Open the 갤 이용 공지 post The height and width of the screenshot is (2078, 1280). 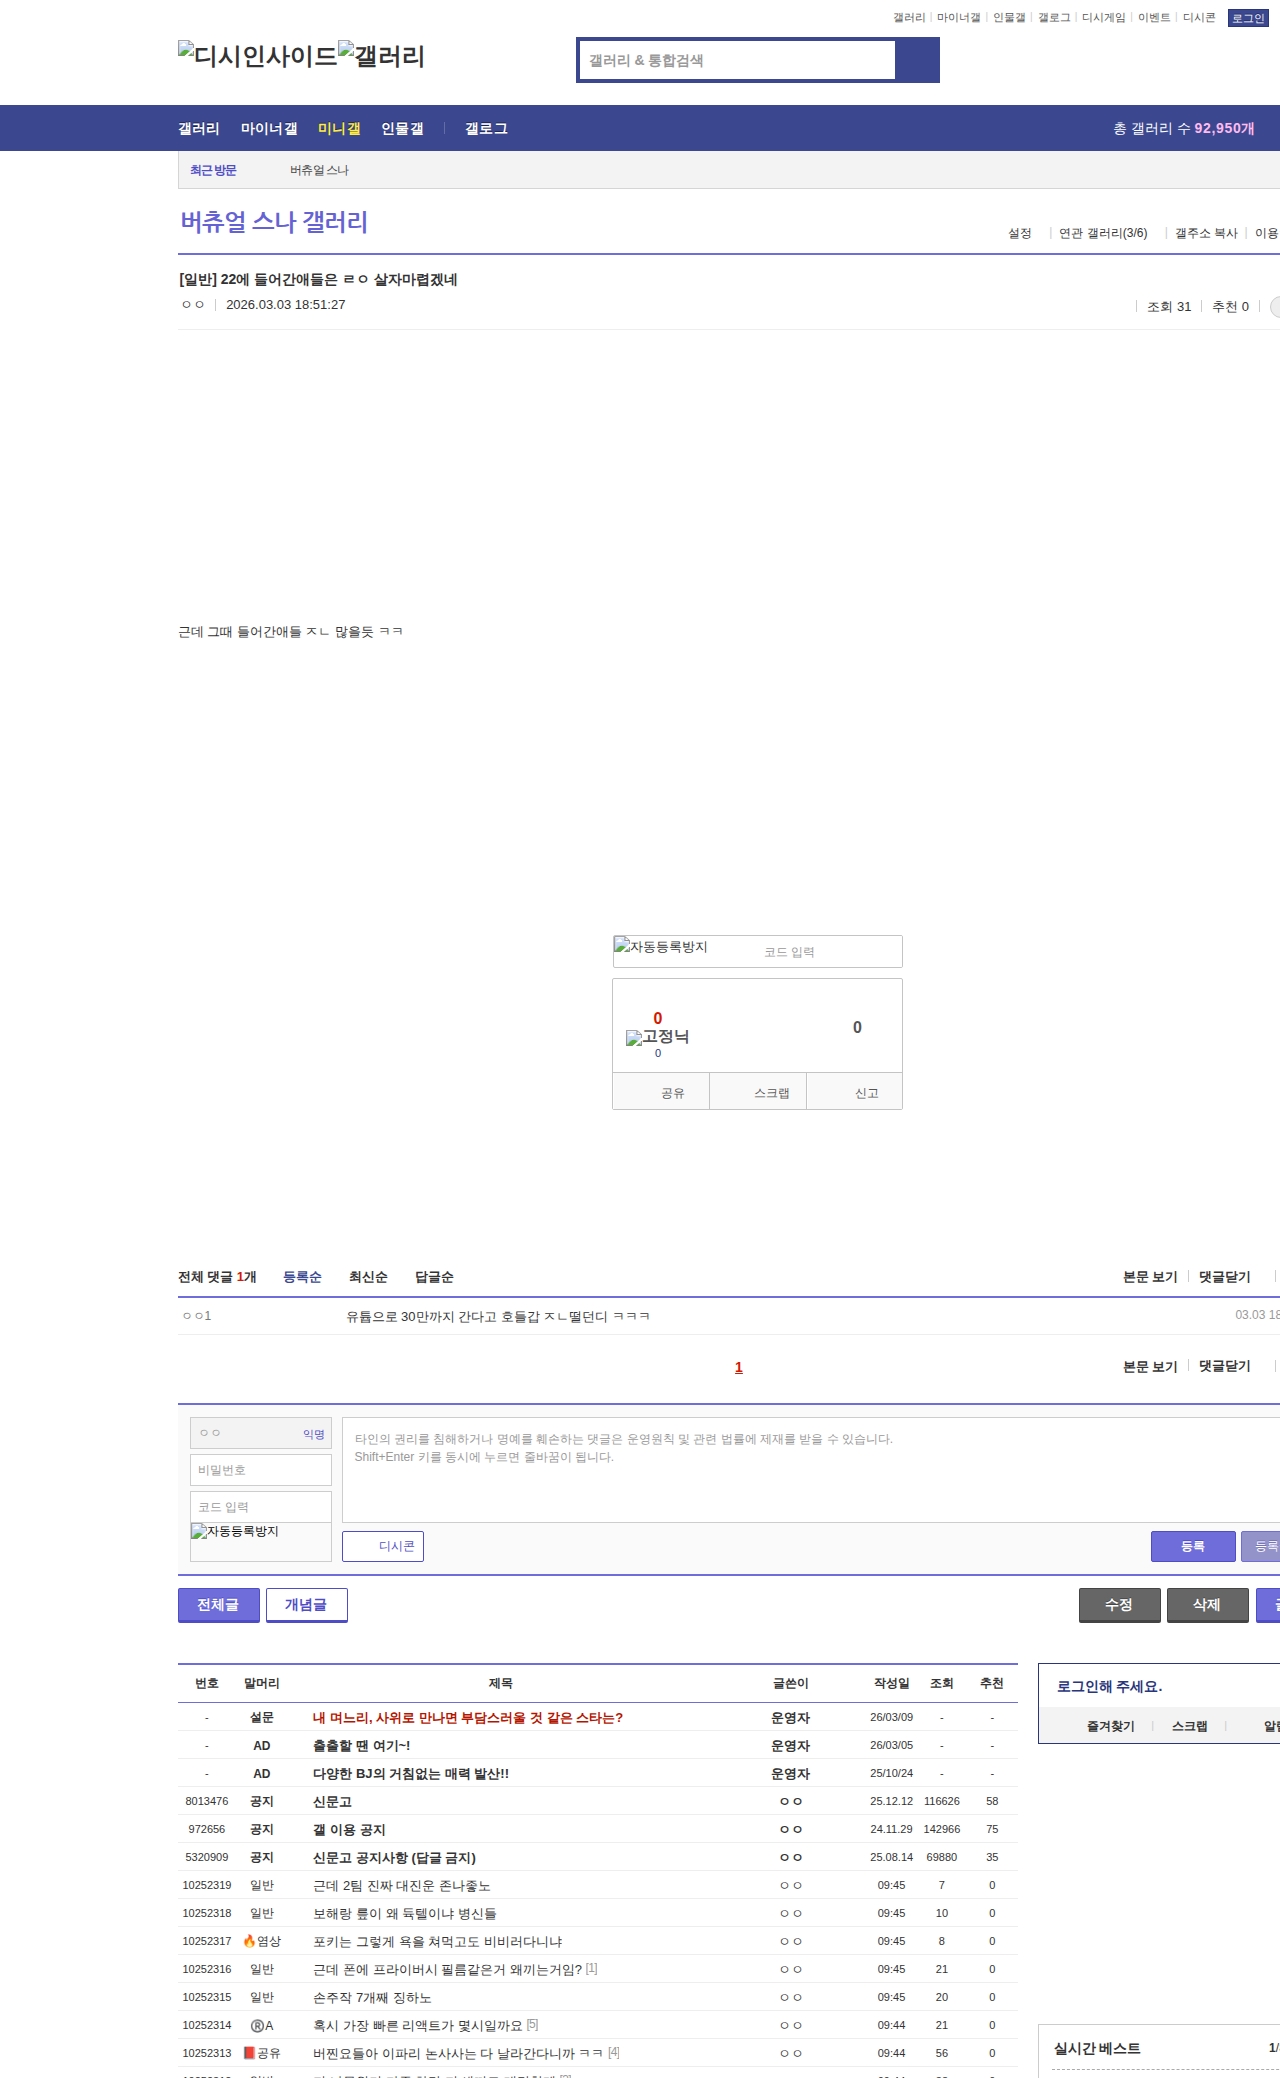tap(349, 1829)
